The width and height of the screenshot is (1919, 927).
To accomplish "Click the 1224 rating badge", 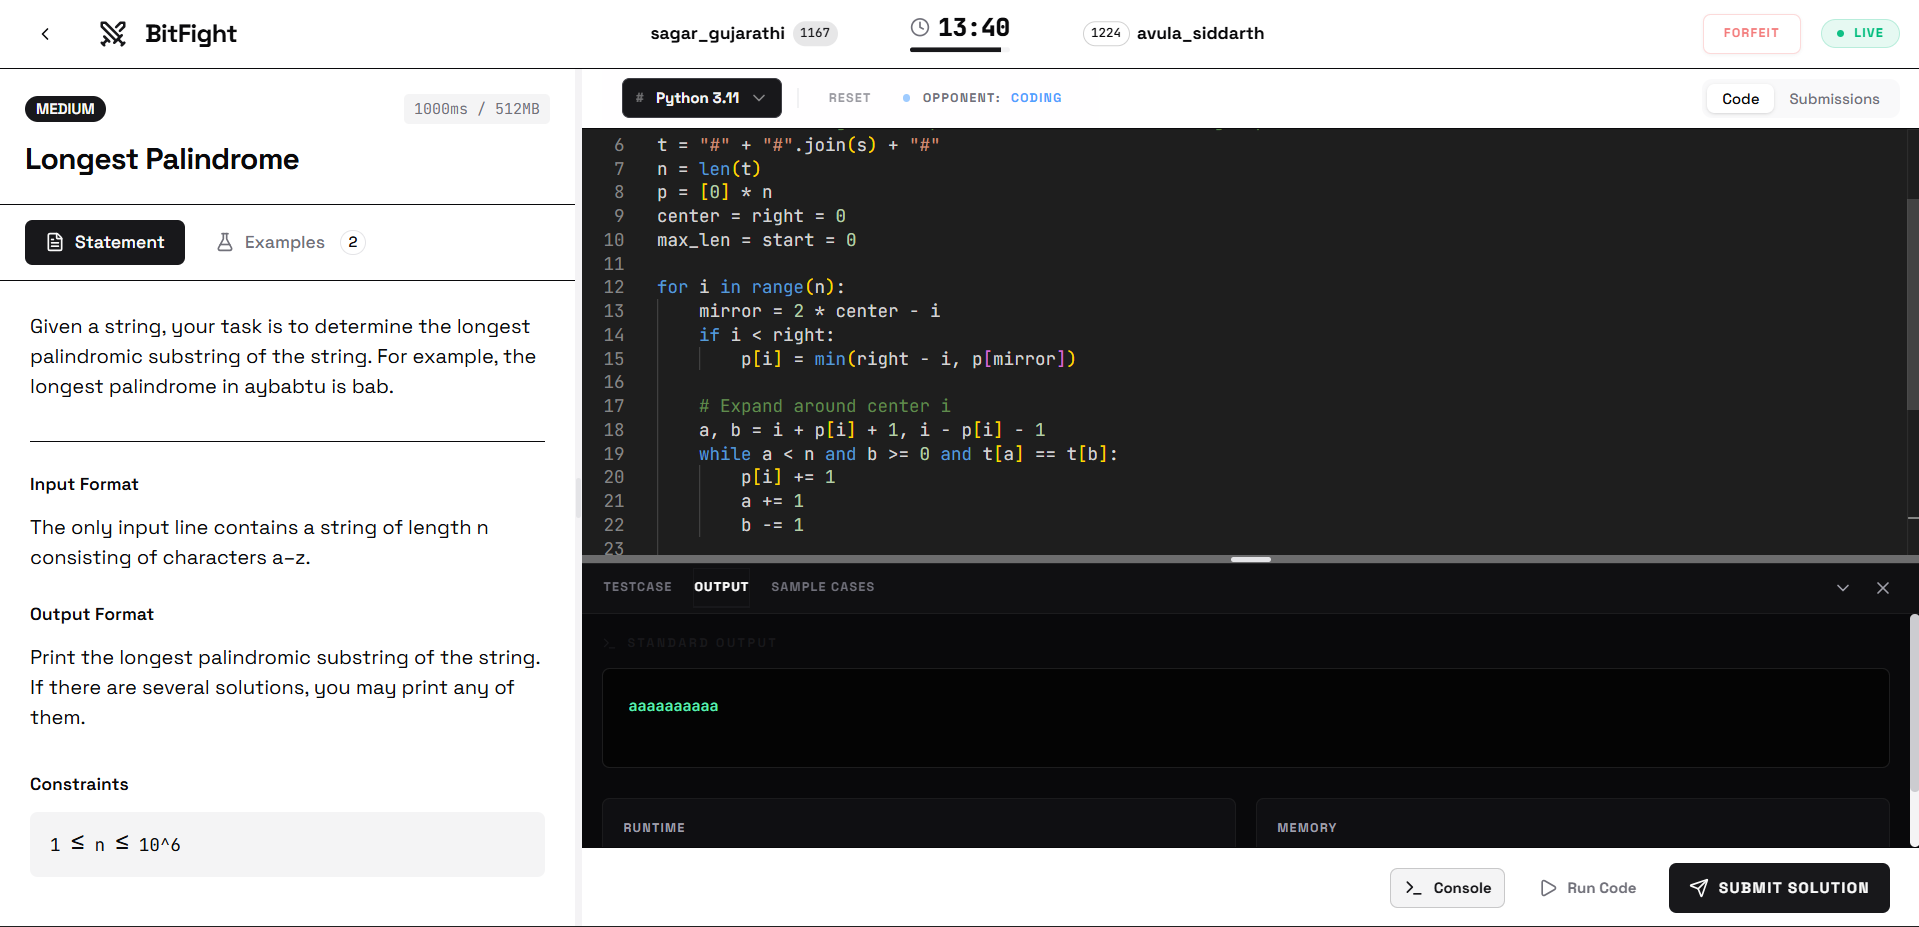I will click(x=1106, y=33).
